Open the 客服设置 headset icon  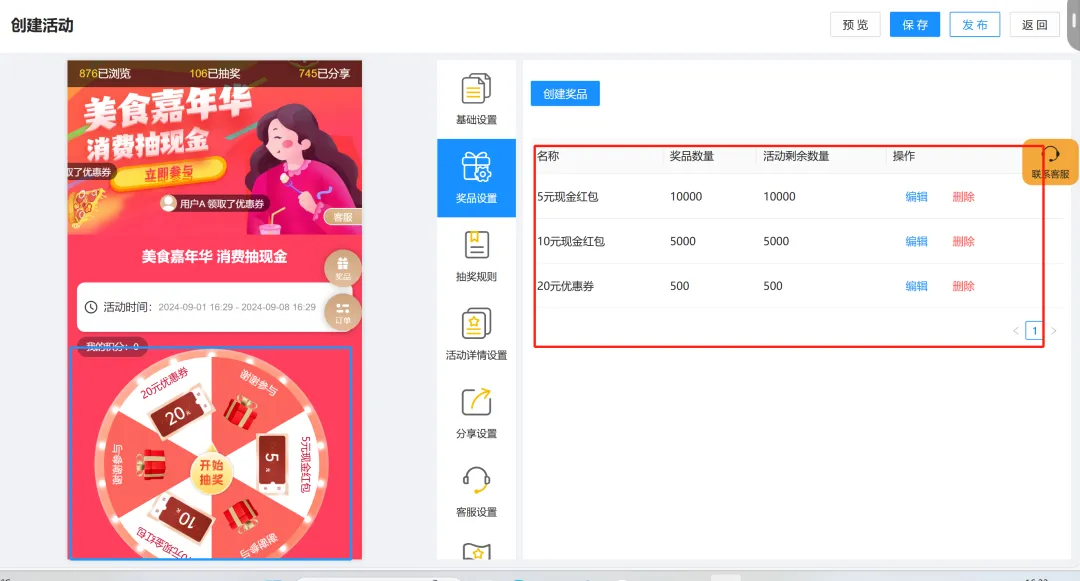click(476, 481)
